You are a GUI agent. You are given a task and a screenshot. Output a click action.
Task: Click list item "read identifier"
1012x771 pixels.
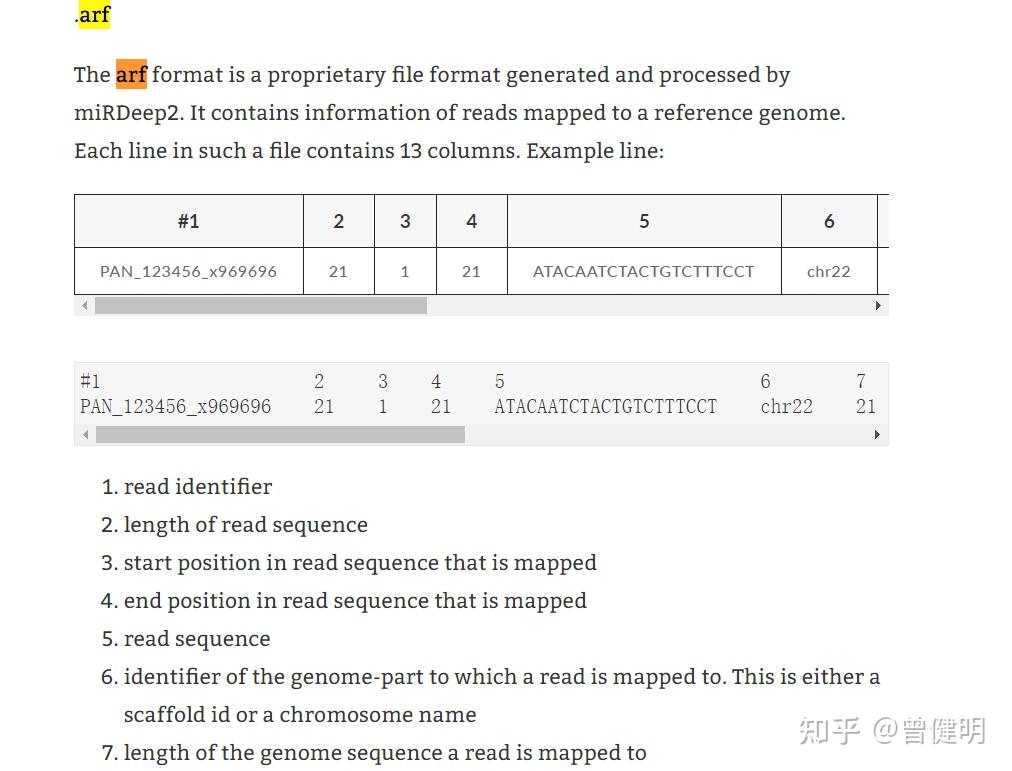click(x=198, y=487)
